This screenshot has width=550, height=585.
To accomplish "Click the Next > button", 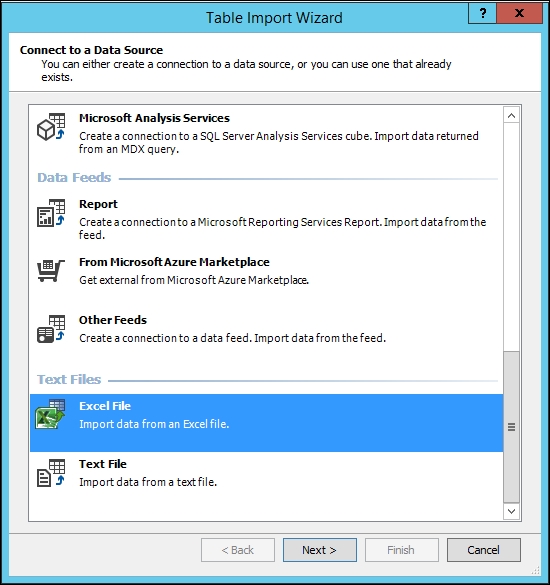I will click(x=320, y=550).
